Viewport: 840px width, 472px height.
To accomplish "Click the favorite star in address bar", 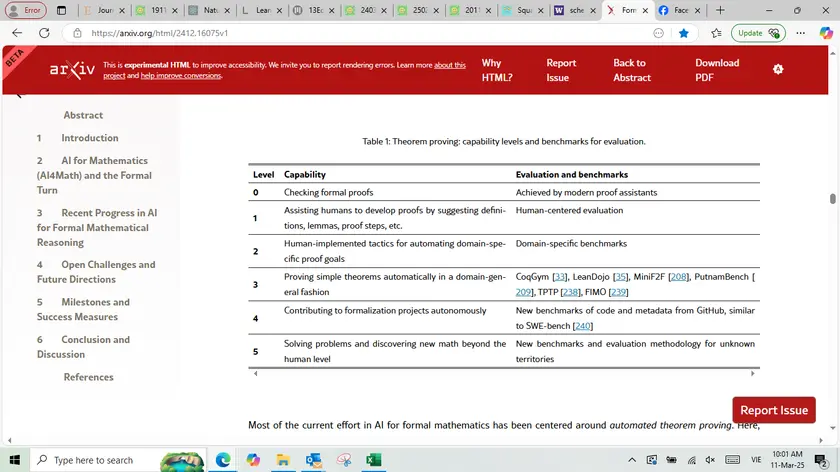I will (x=684, y=33).
